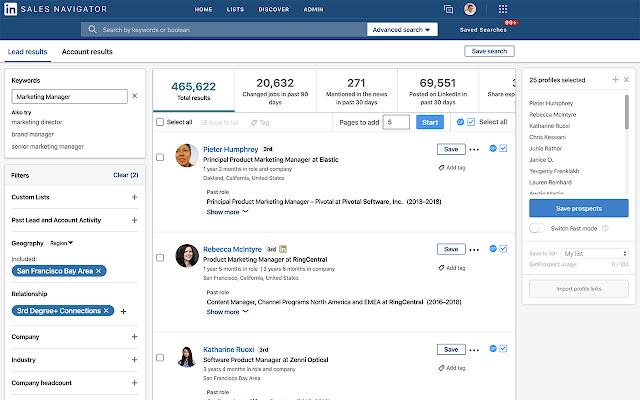Image resolution: width=640 pixels, height=400 pixels.
Task: Open more options for Pieter Humphrey
Action: (477, 149)
